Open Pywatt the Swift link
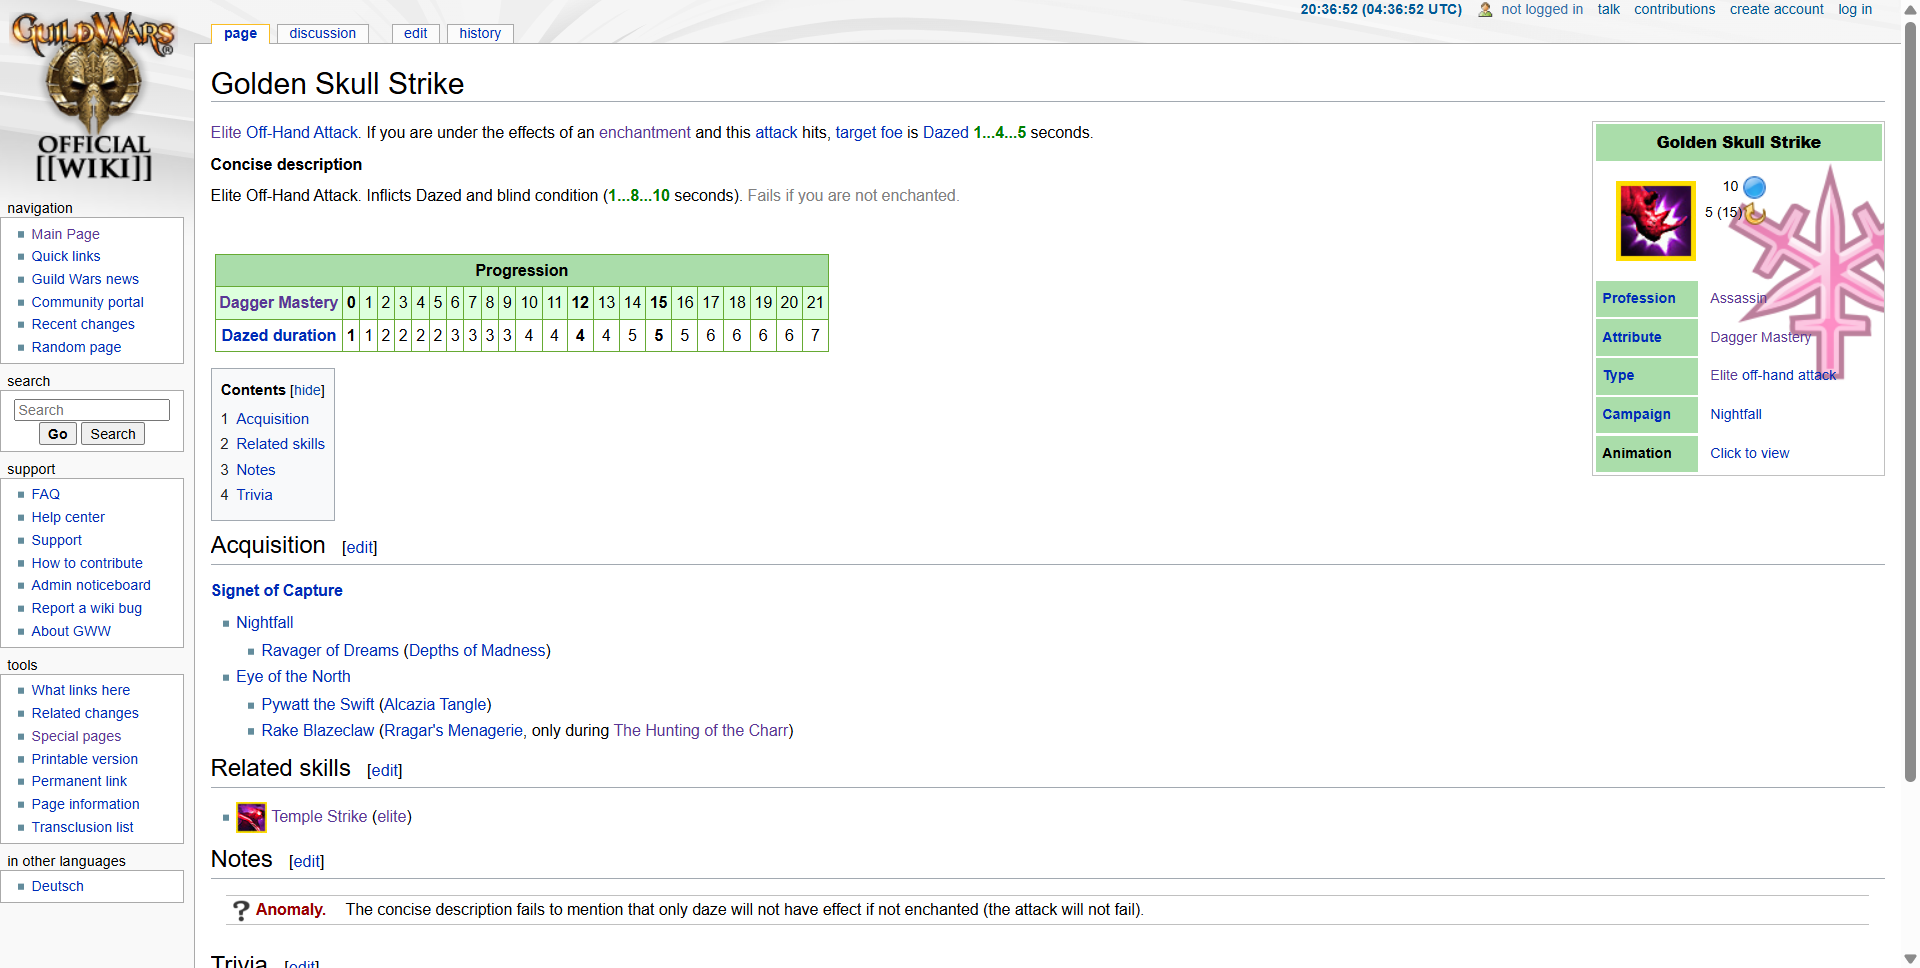 (x=318, y=705)
